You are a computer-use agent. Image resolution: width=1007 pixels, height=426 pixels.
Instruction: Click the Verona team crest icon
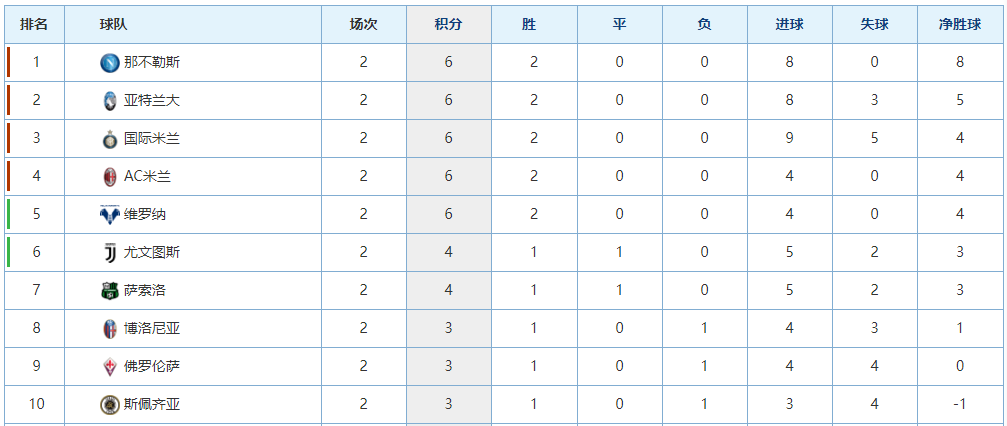tap(110, 215)
